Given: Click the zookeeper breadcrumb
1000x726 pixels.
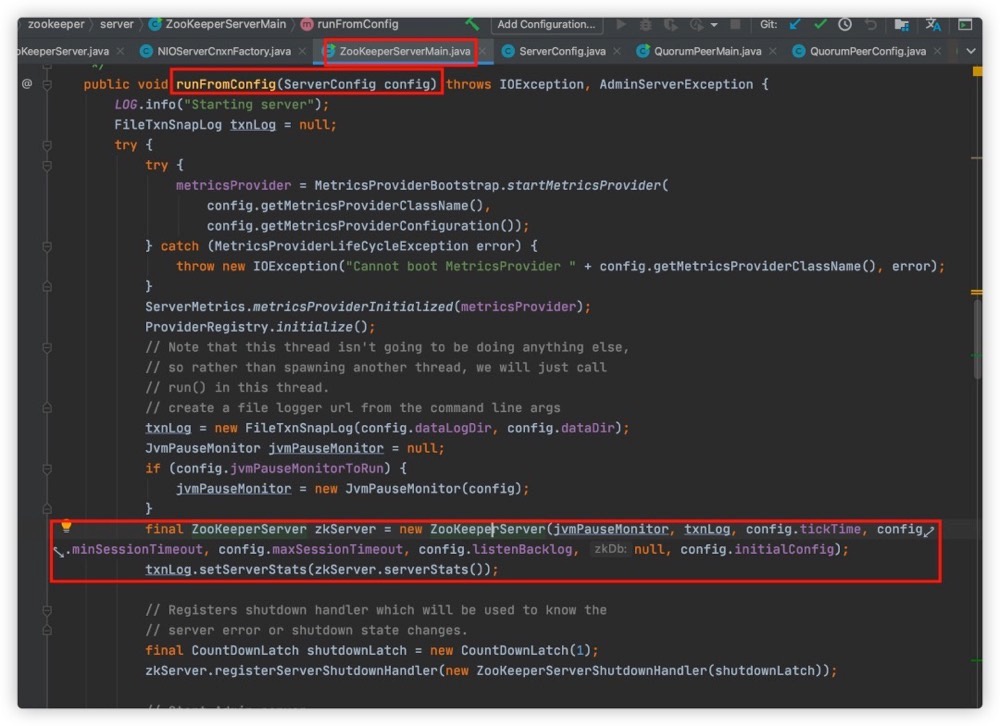Looking at the screenshot, I should [x=56, y=24].
